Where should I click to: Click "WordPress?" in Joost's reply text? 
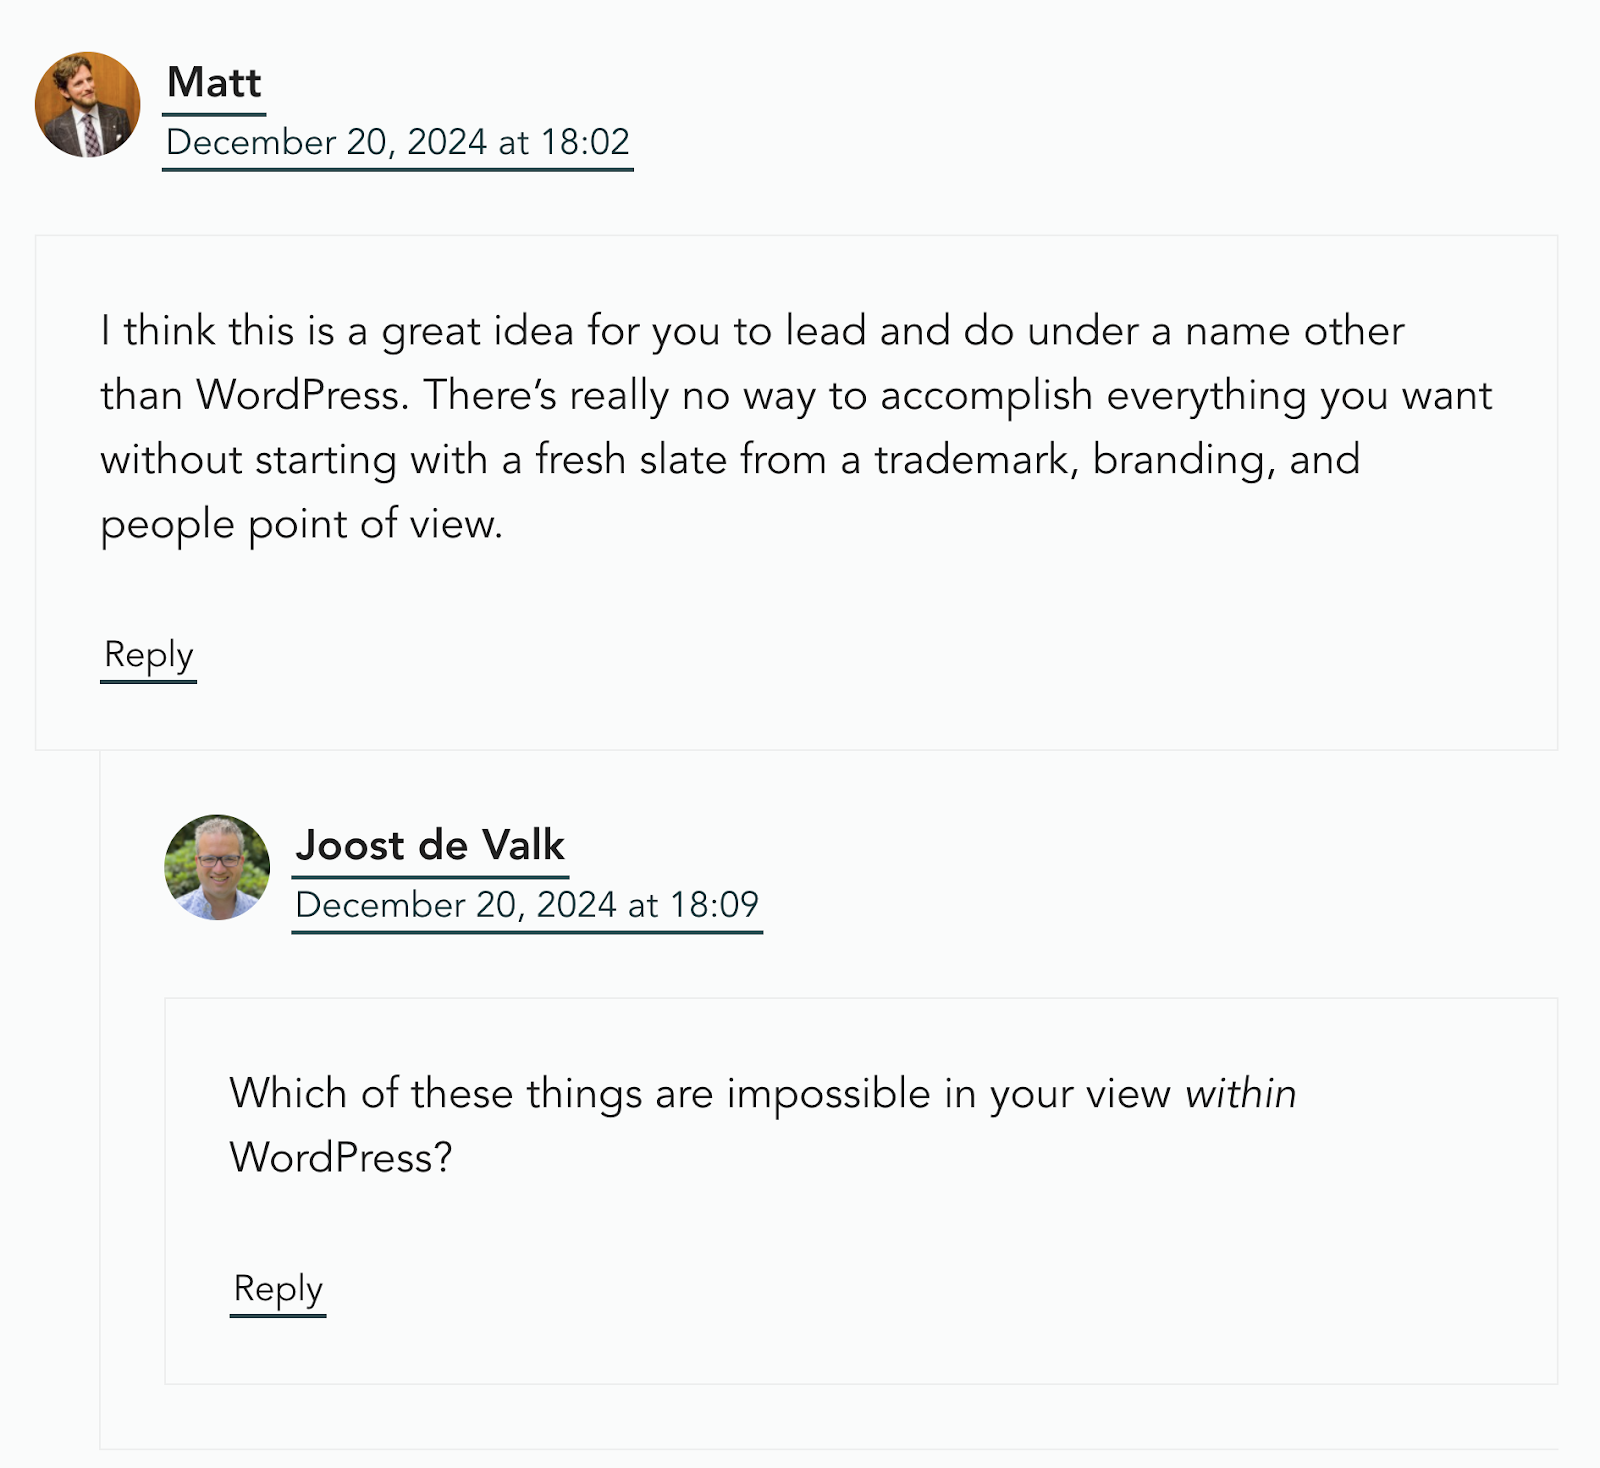click(341, 1158)
